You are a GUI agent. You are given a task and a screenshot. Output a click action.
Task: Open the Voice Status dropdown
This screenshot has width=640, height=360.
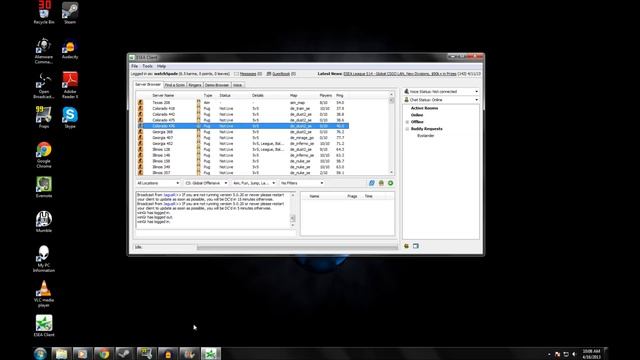point(441,91)
